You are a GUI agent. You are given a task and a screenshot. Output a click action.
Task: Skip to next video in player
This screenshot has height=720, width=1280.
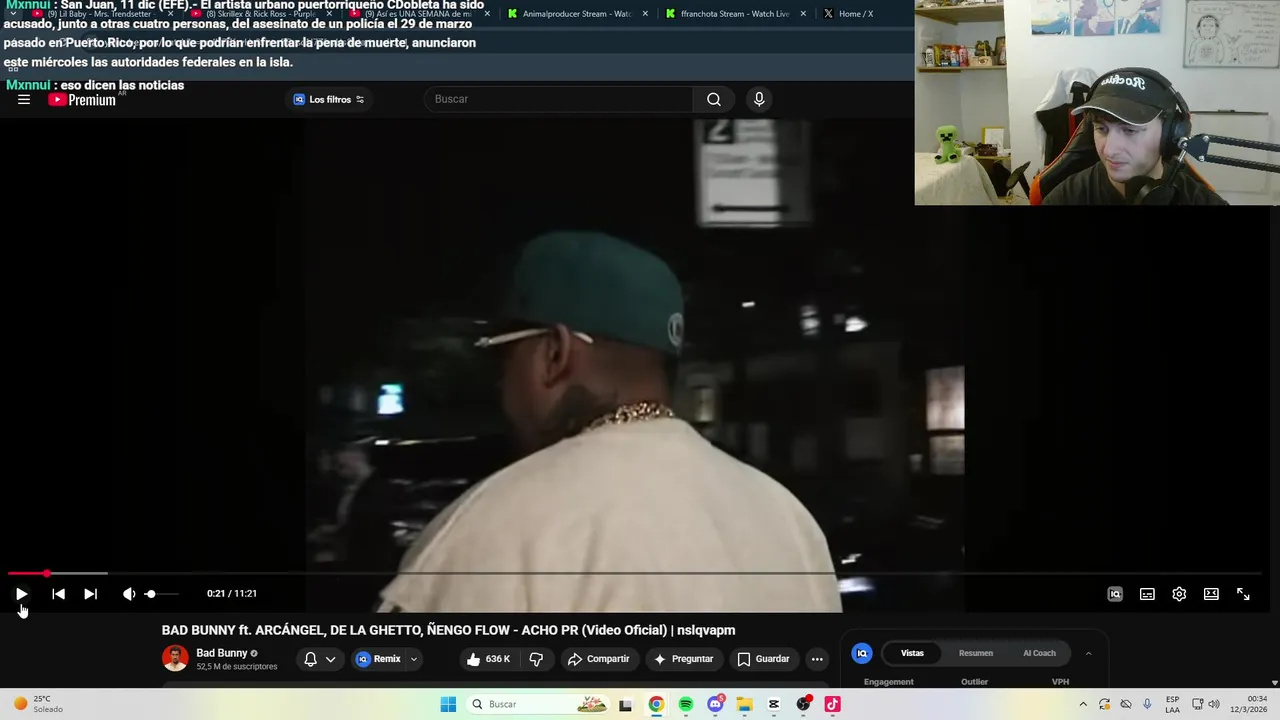coord(90,594)
